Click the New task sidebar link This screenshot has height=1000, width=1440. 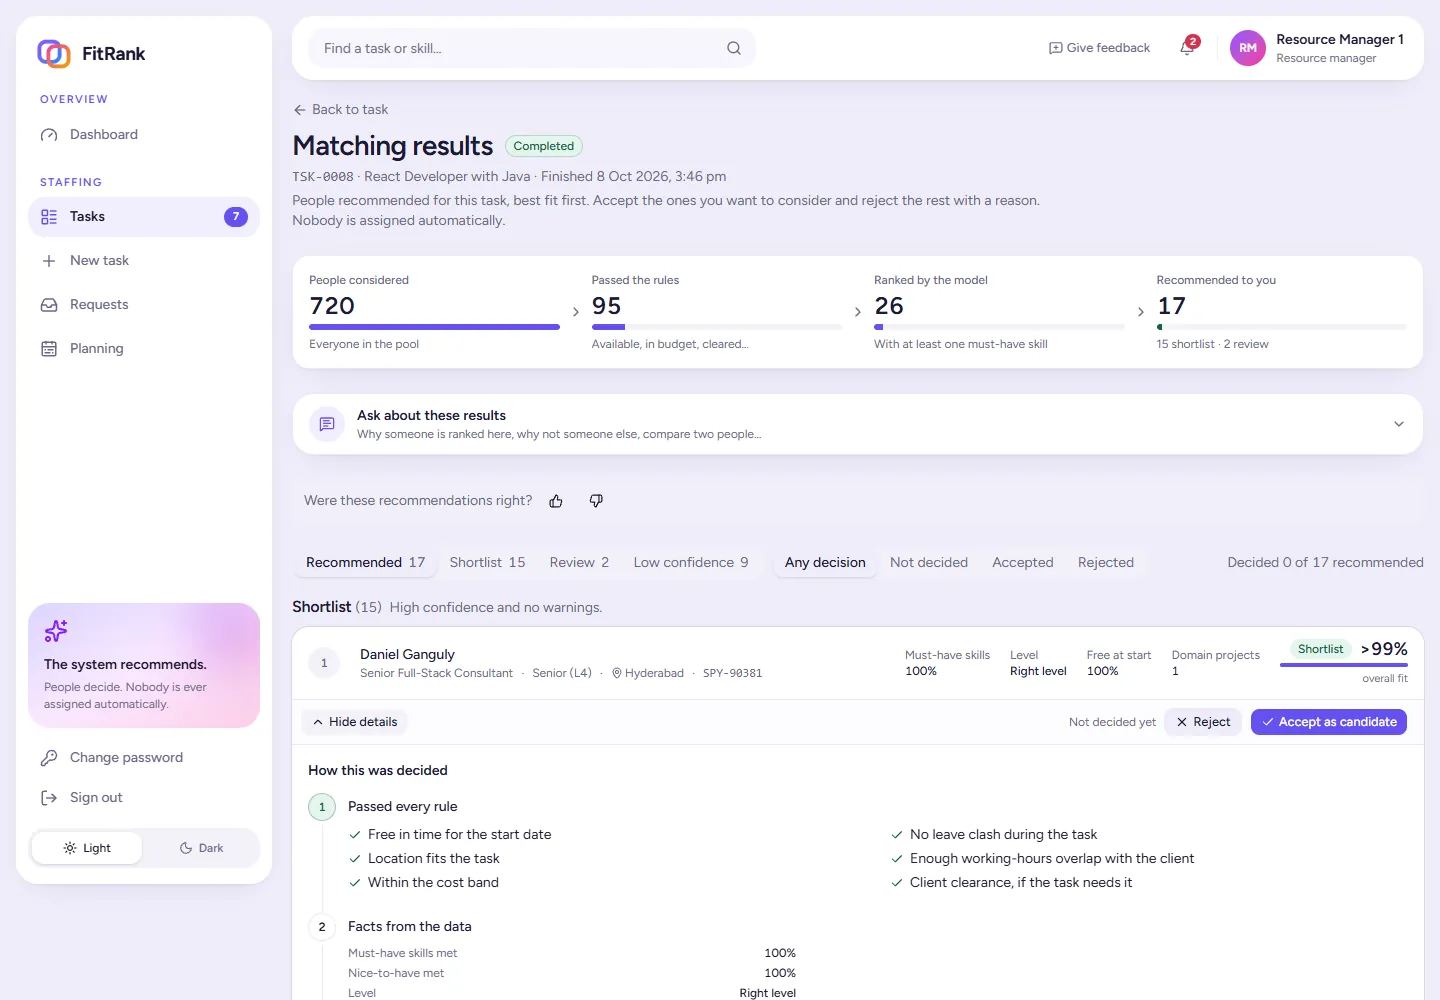(144, 261)
